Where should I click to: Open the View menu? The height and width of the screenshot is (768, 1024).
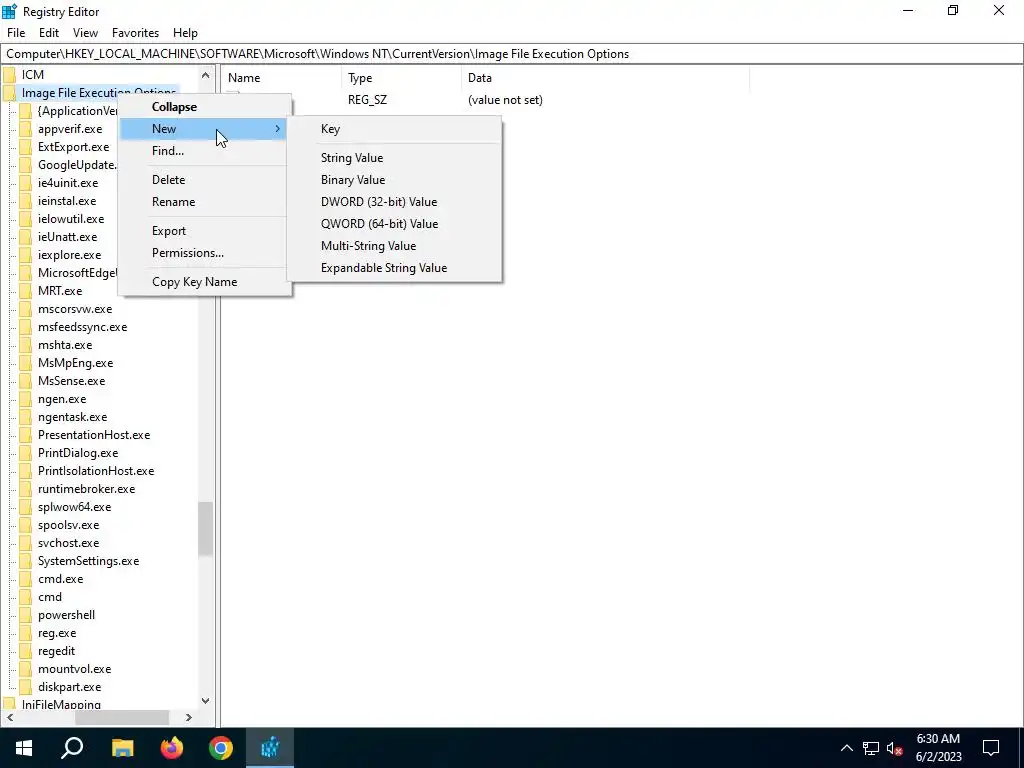pyautogui.click(x=86, y=33)
